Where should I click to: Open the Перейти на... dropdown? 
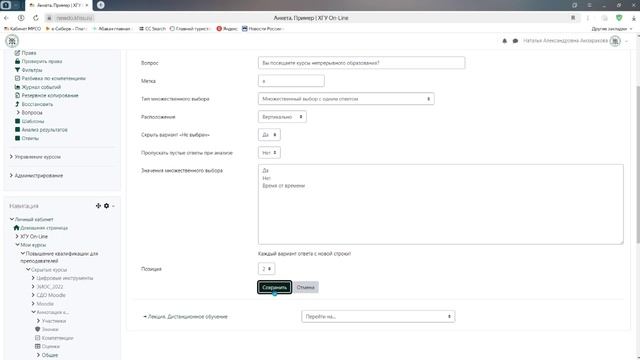[378, 316]
